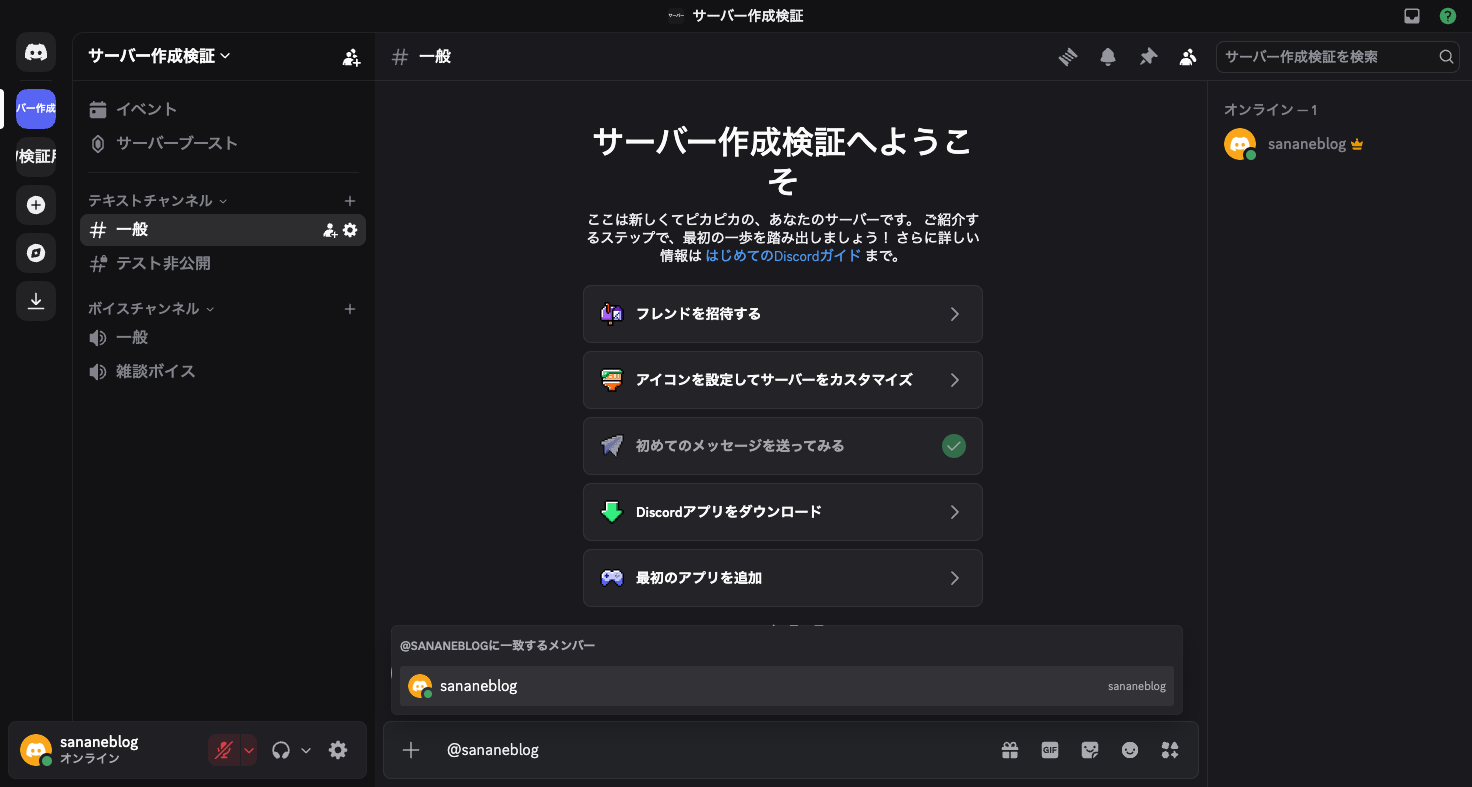The image size is (1472, 787).
Task: Click create invite icon on 一般 channel
Action: 330,230
